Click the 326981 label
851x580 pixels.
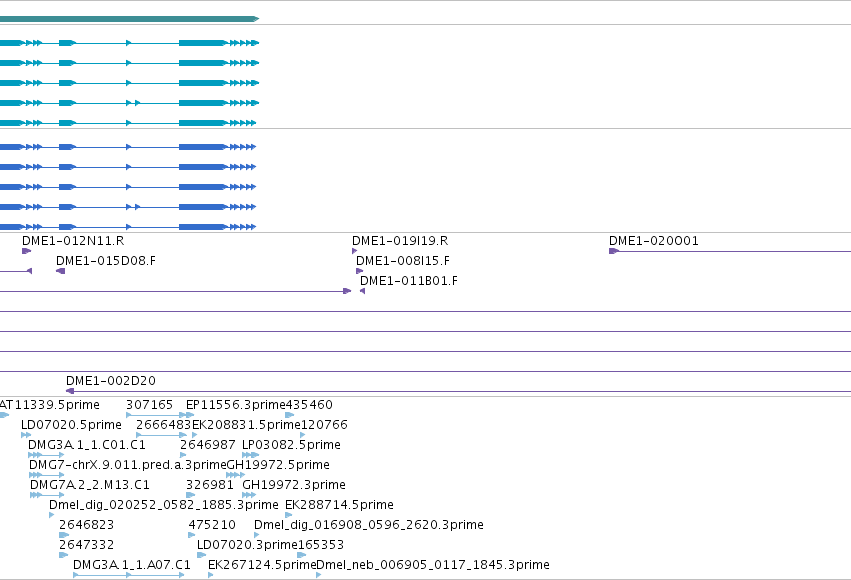click(209, 485)
